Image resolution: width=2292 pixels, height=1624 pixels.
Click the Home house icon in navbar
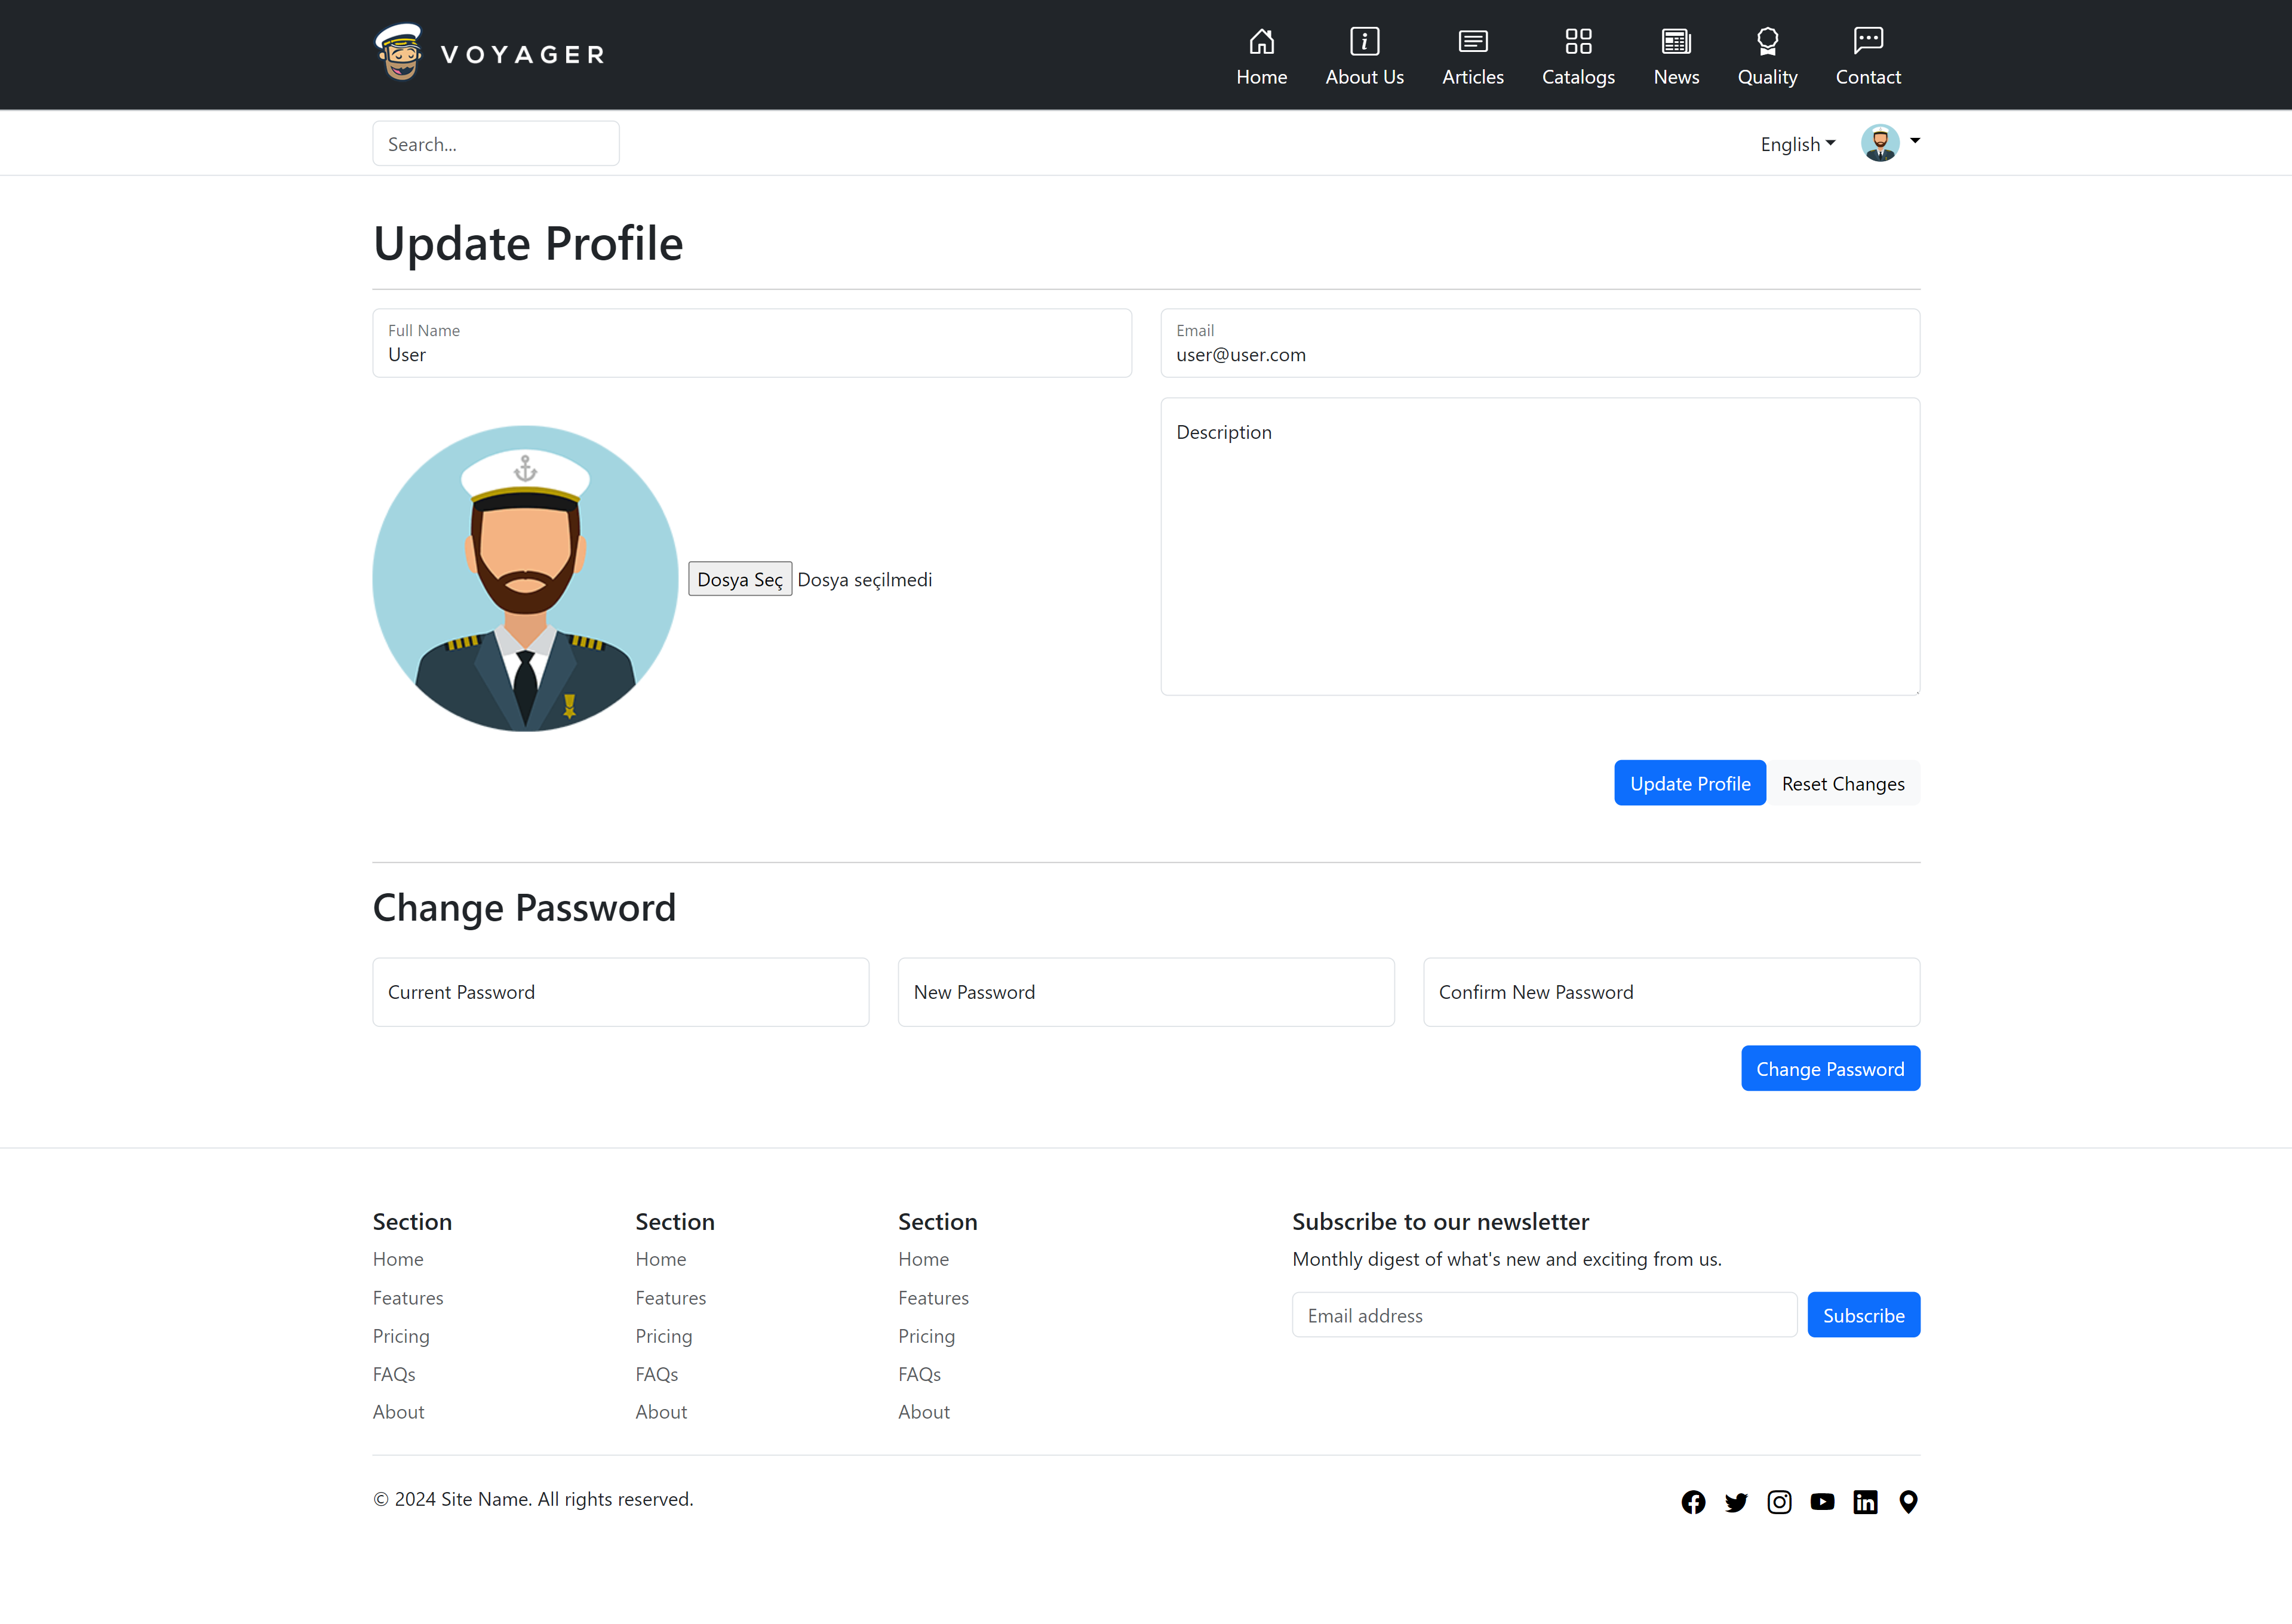point(1261,41)
